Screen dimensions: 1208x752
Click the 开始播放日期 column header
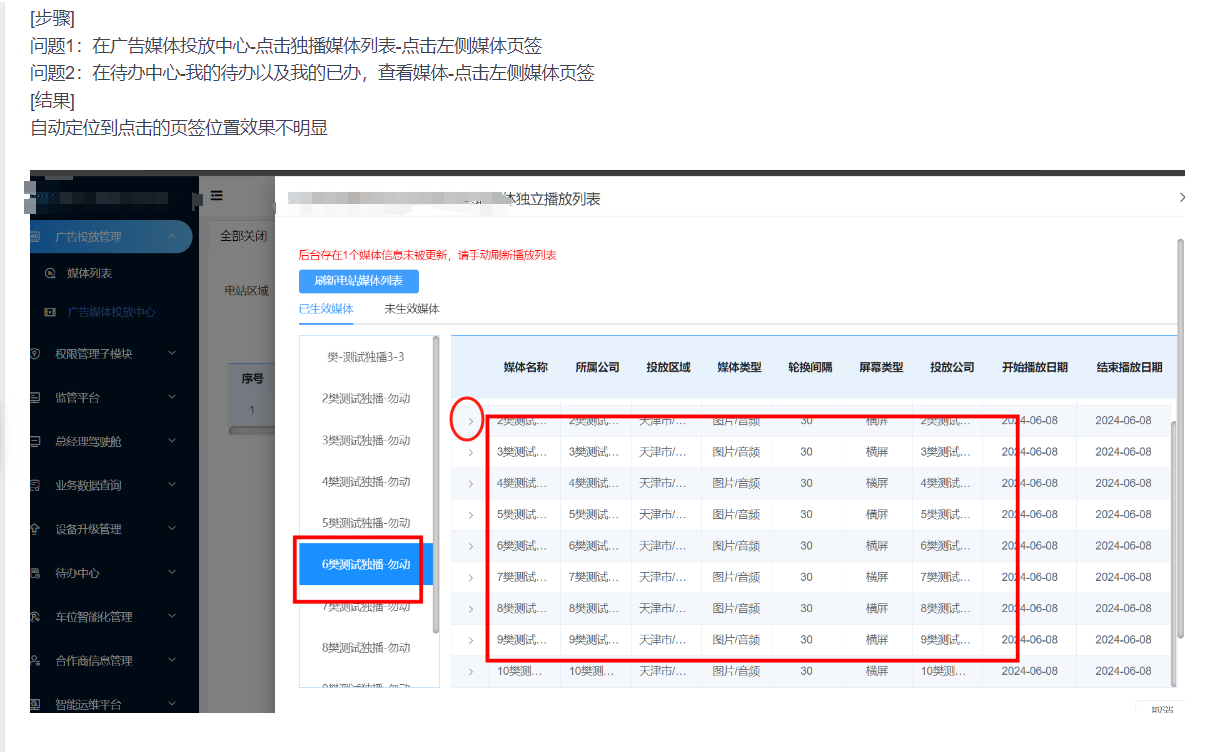1035,367
